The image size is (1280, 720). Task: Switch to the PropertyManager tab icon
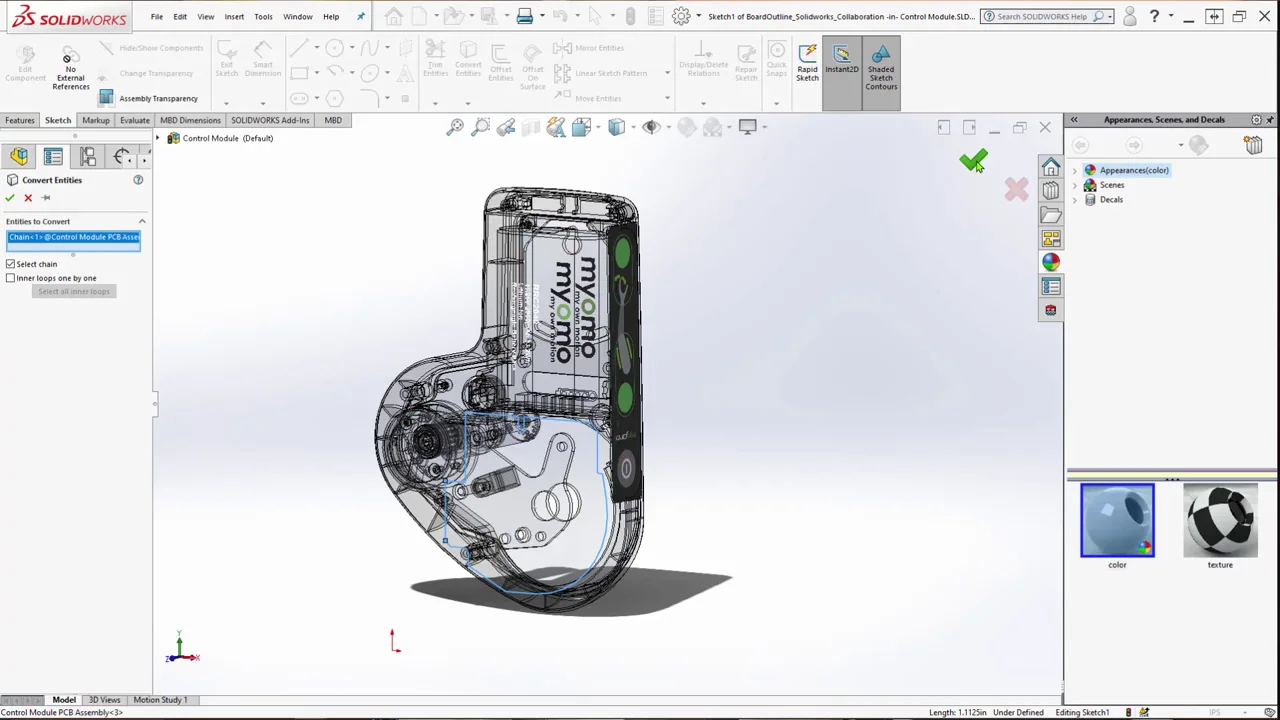click(53, 156)
